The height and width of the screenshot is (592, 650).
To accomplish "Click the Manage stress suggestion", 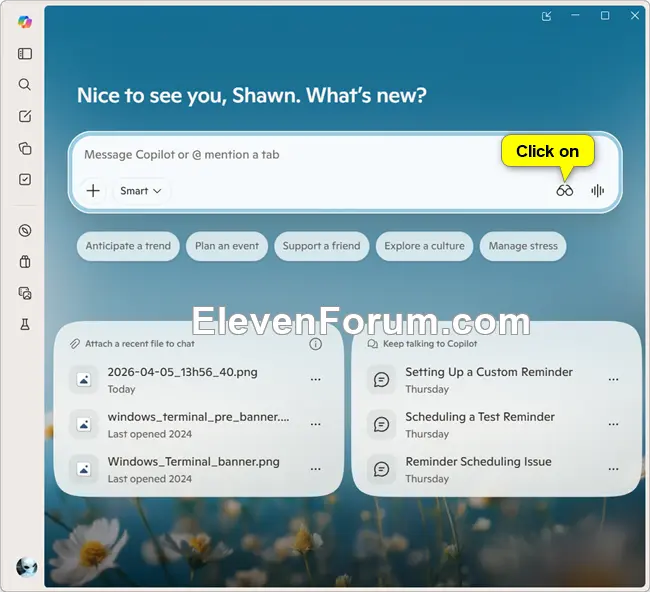I will tap(523, 246).
